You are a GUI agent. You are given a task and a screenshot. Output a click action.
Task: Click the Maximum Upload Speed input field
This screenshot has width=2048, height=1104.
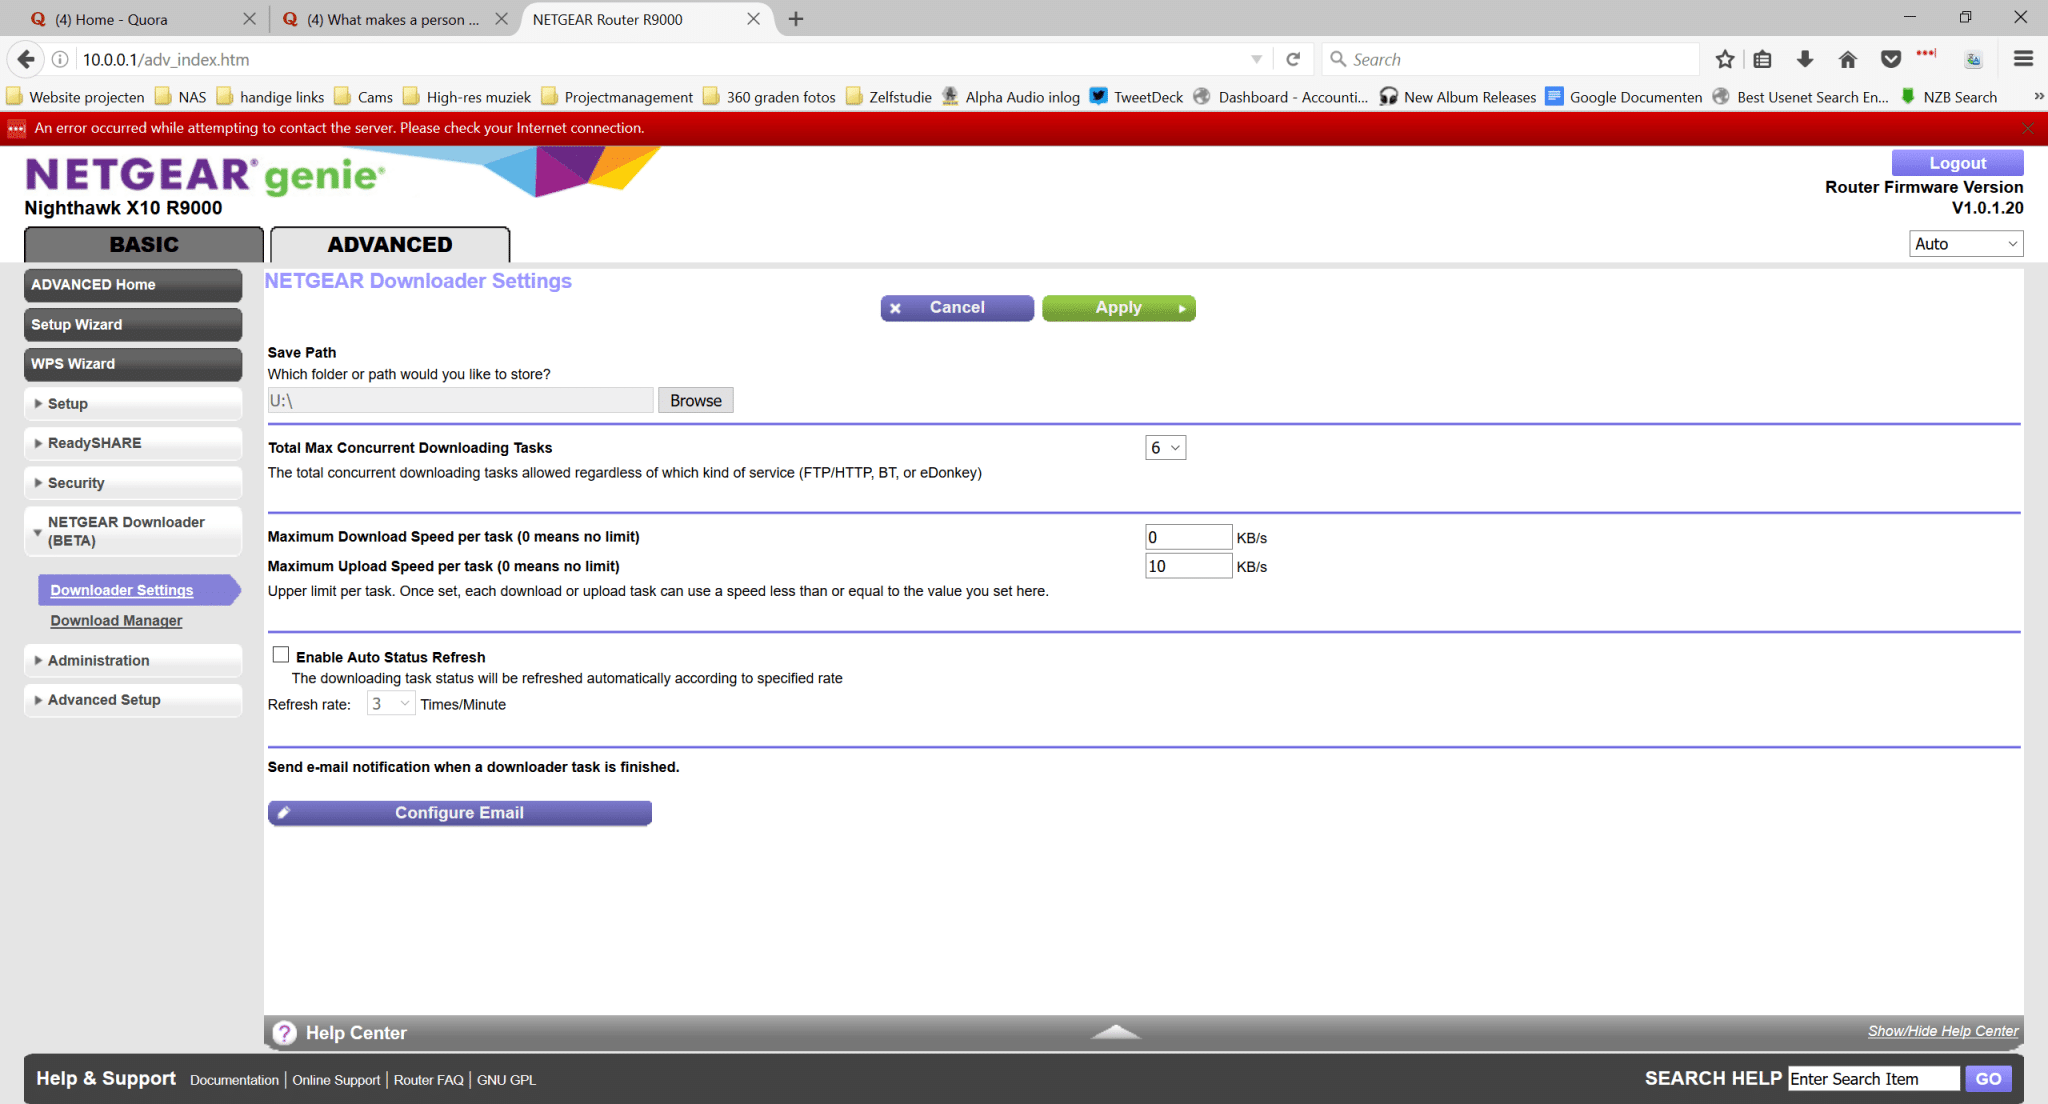point(1188,566)
